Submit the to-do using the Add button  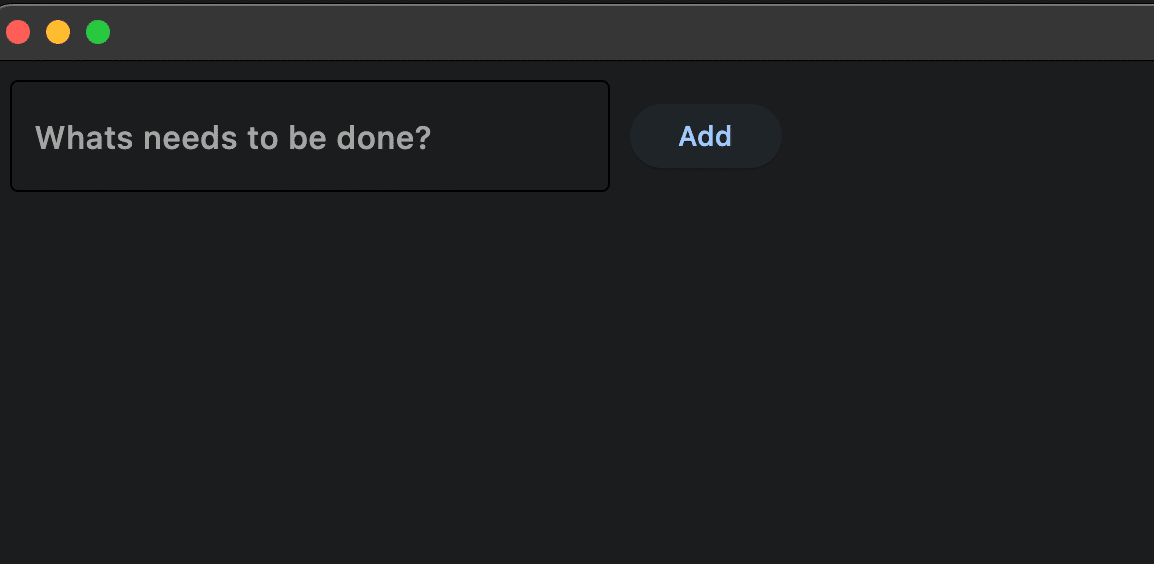pyautogui.click(x=705, y=136)
